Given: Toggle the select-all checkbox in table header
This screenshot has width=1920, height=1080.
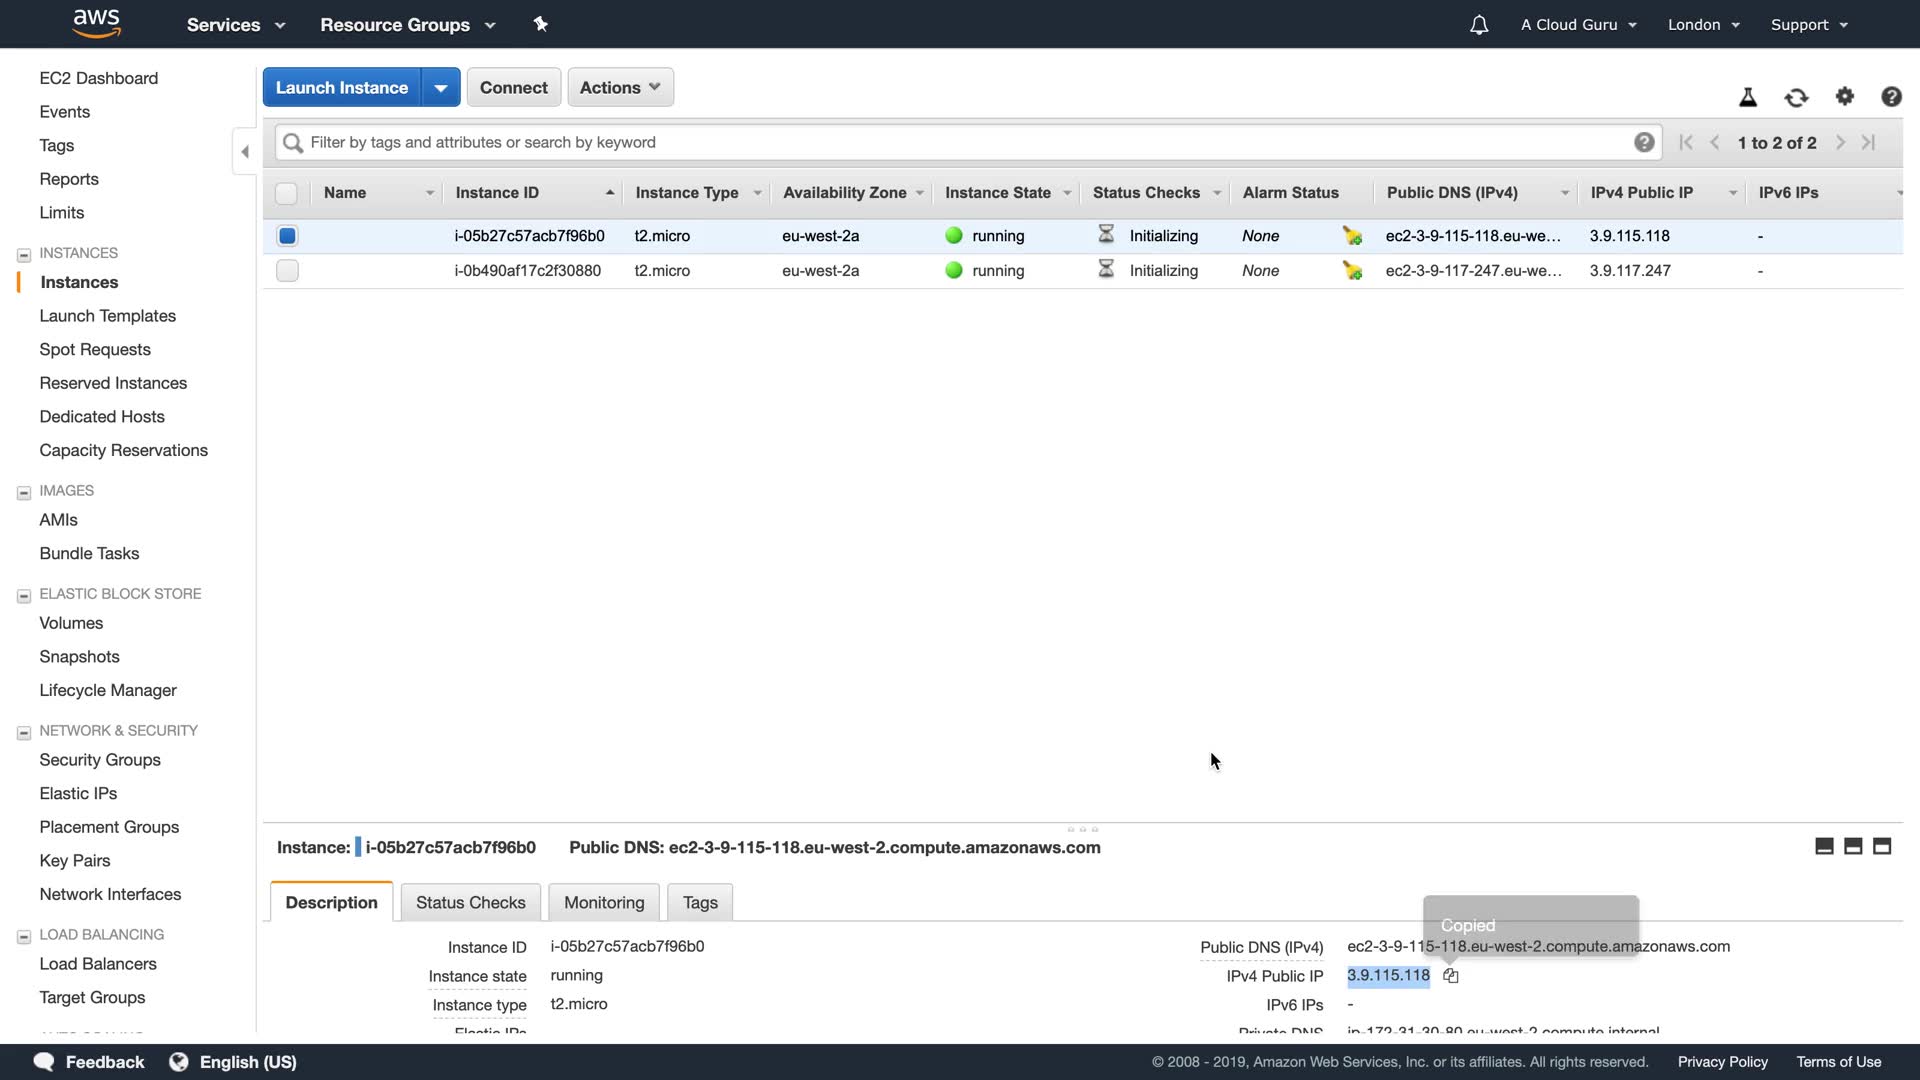Looking at the screenshot, I should point(286,193).
